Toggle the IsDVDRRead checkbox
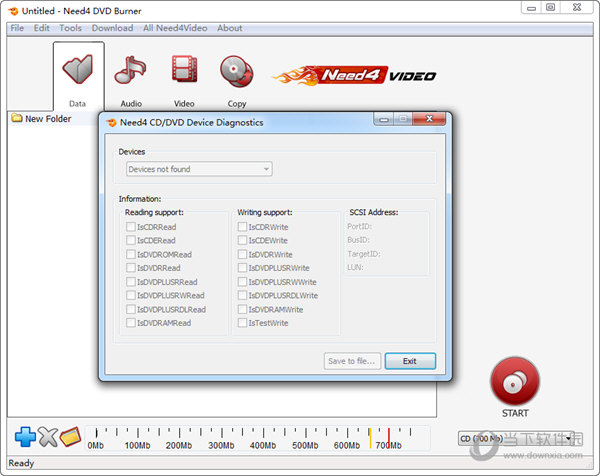 [131, 268]
